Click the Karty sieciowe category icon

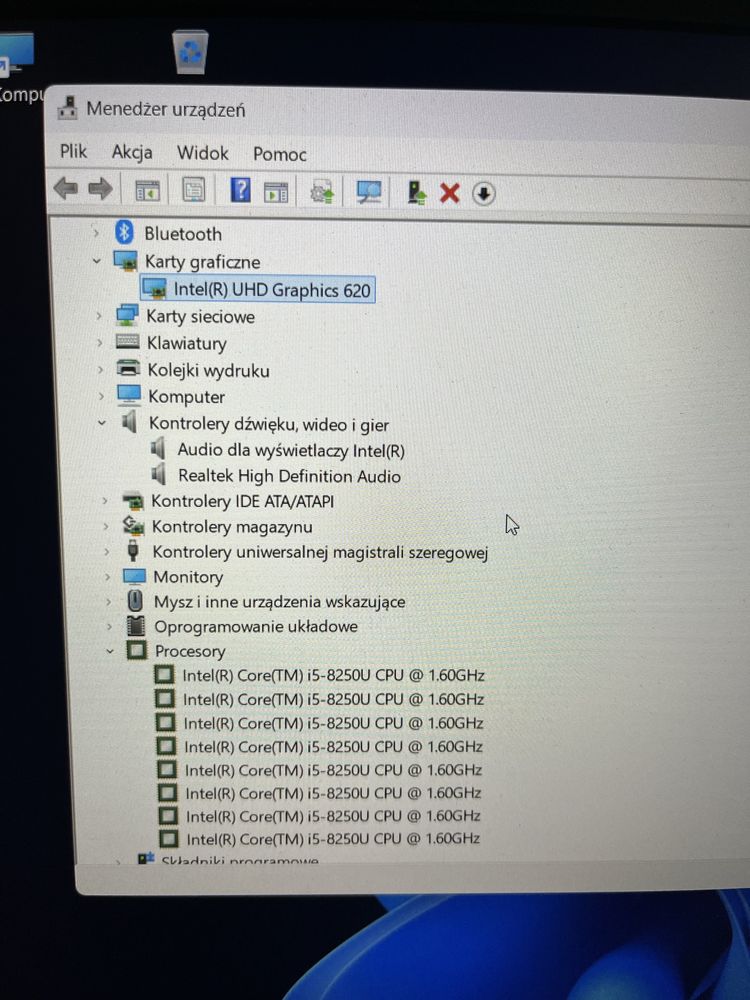click(128, 315)
